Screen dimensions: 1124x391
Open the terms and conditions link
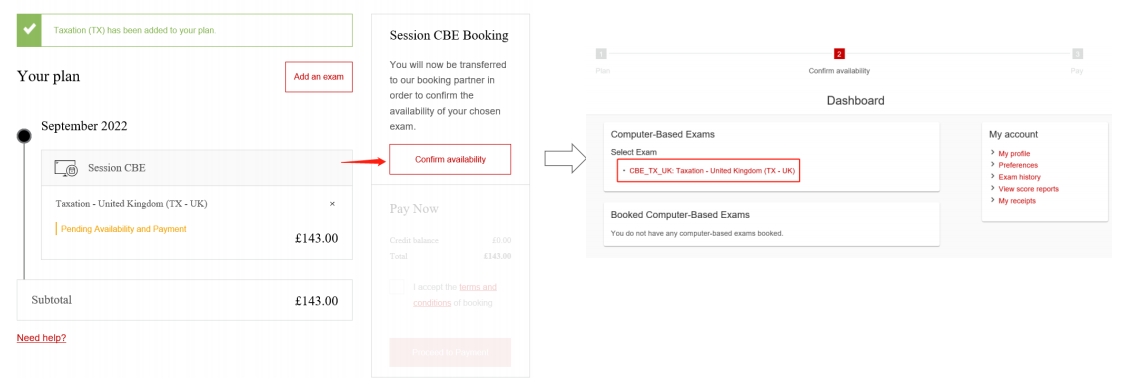coord(454,295)
